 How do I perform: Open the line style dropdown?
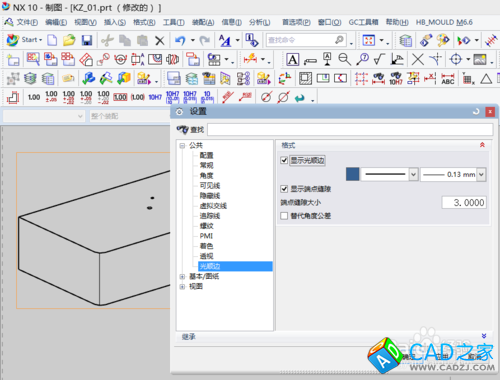tap(413, 174)
